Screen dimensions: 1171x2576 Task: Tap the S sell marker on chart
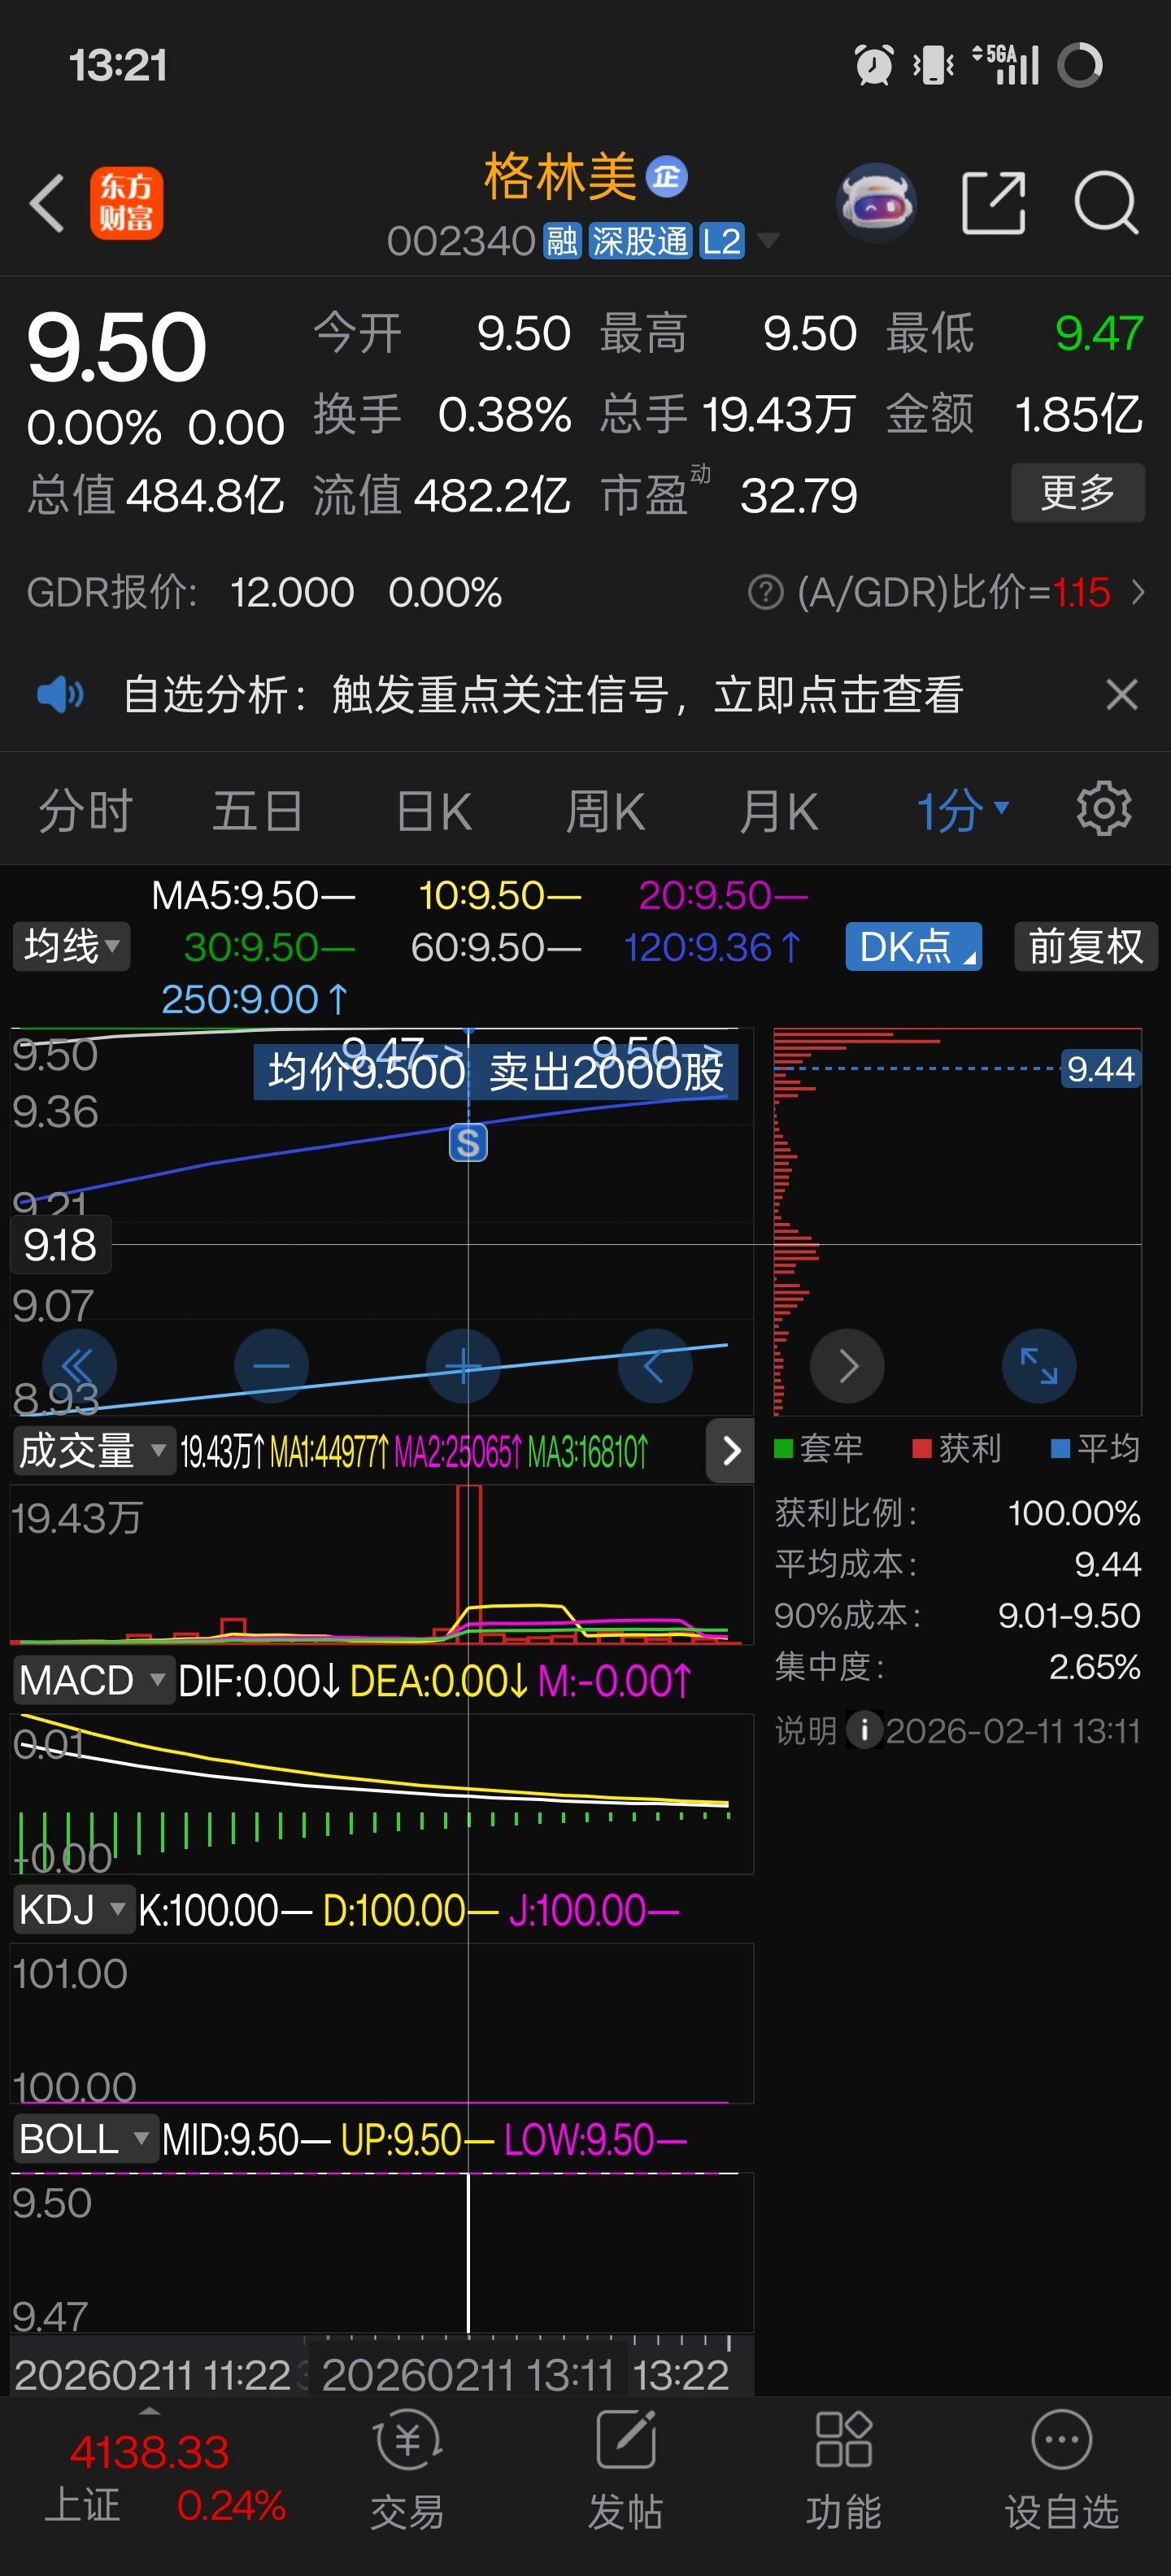(x=468, y=1142)
